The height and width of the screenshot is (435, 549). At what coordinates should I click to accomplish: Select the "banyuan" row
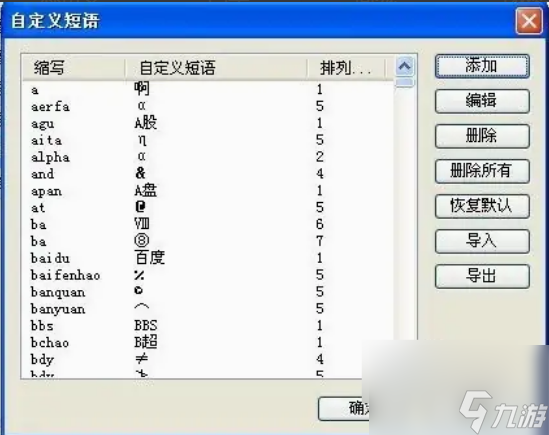click(x=208, y=309)
